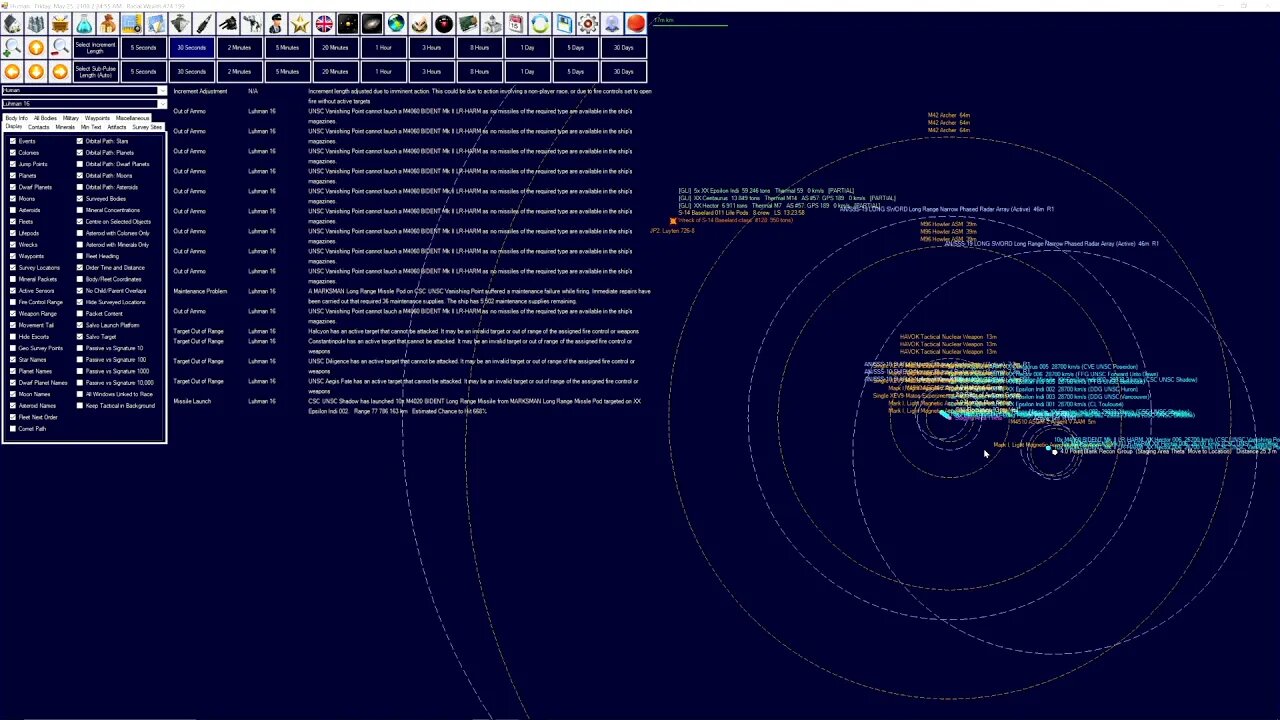This screenshot has height=720, width=1280.
Task: Toggle the Salvo Target checkbox
Action: pyautogui.click(x=80, y=336)
